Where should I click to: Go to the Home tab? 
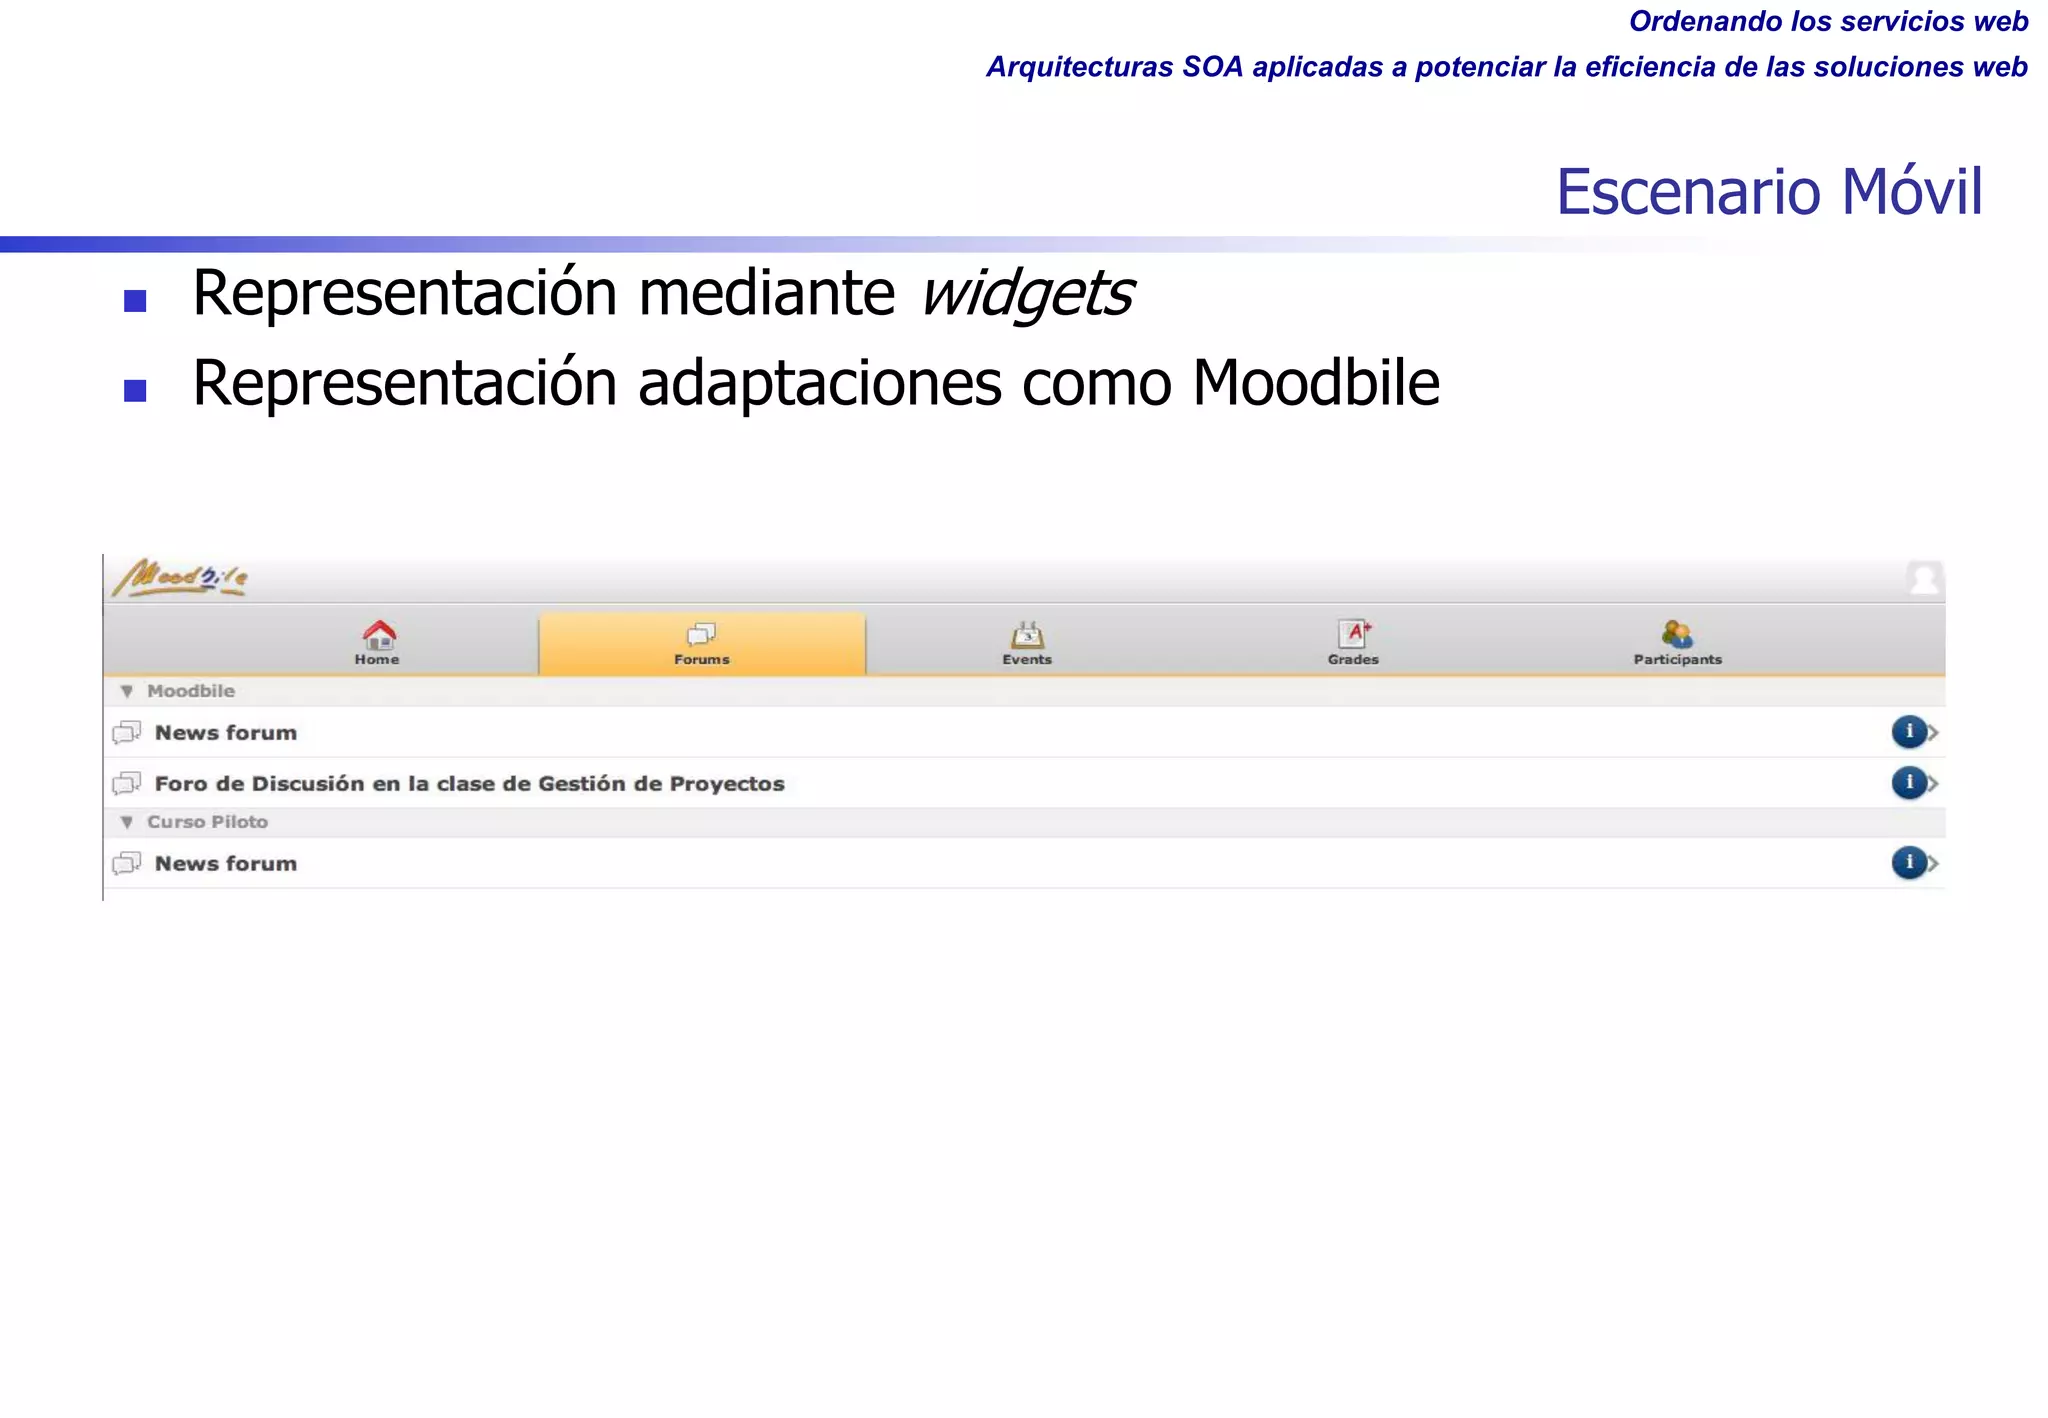tap(377, 643)
